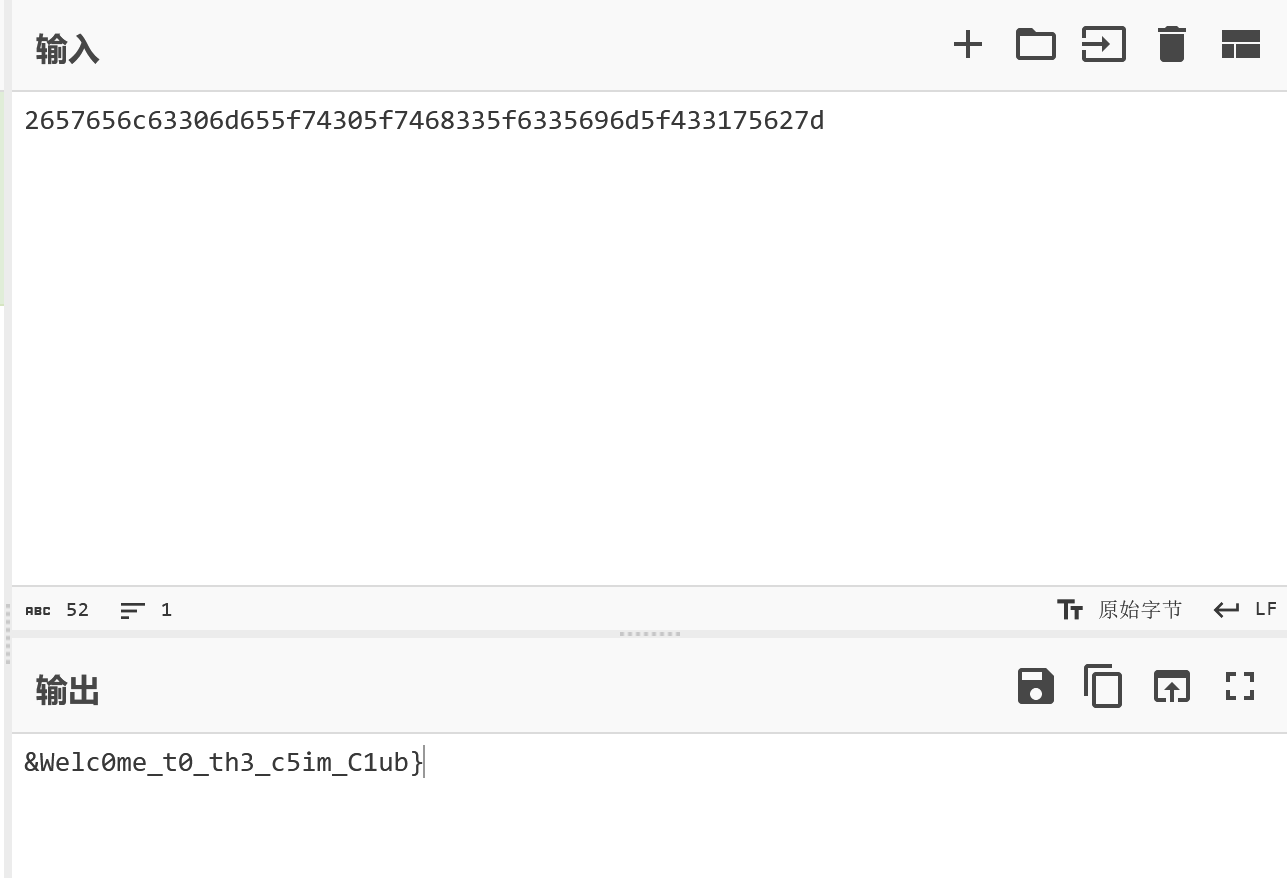Add a new input tab
This screenshot has height=878, width=1287.
[967, 45]
